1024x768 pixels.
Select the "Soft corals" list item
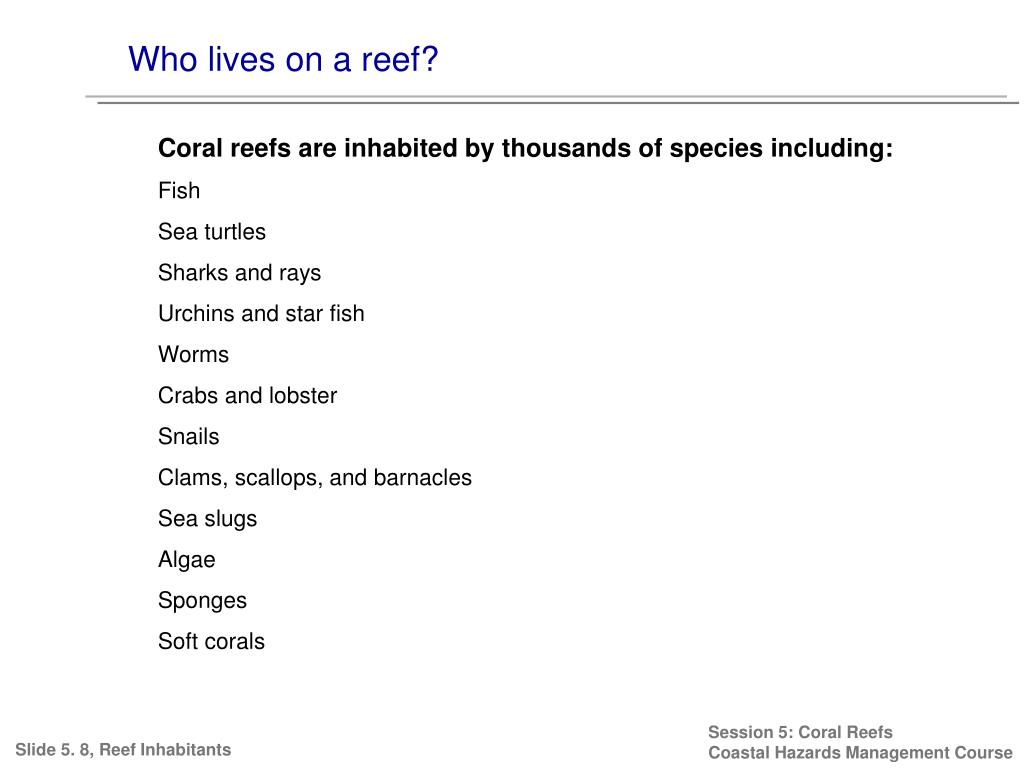211,641
